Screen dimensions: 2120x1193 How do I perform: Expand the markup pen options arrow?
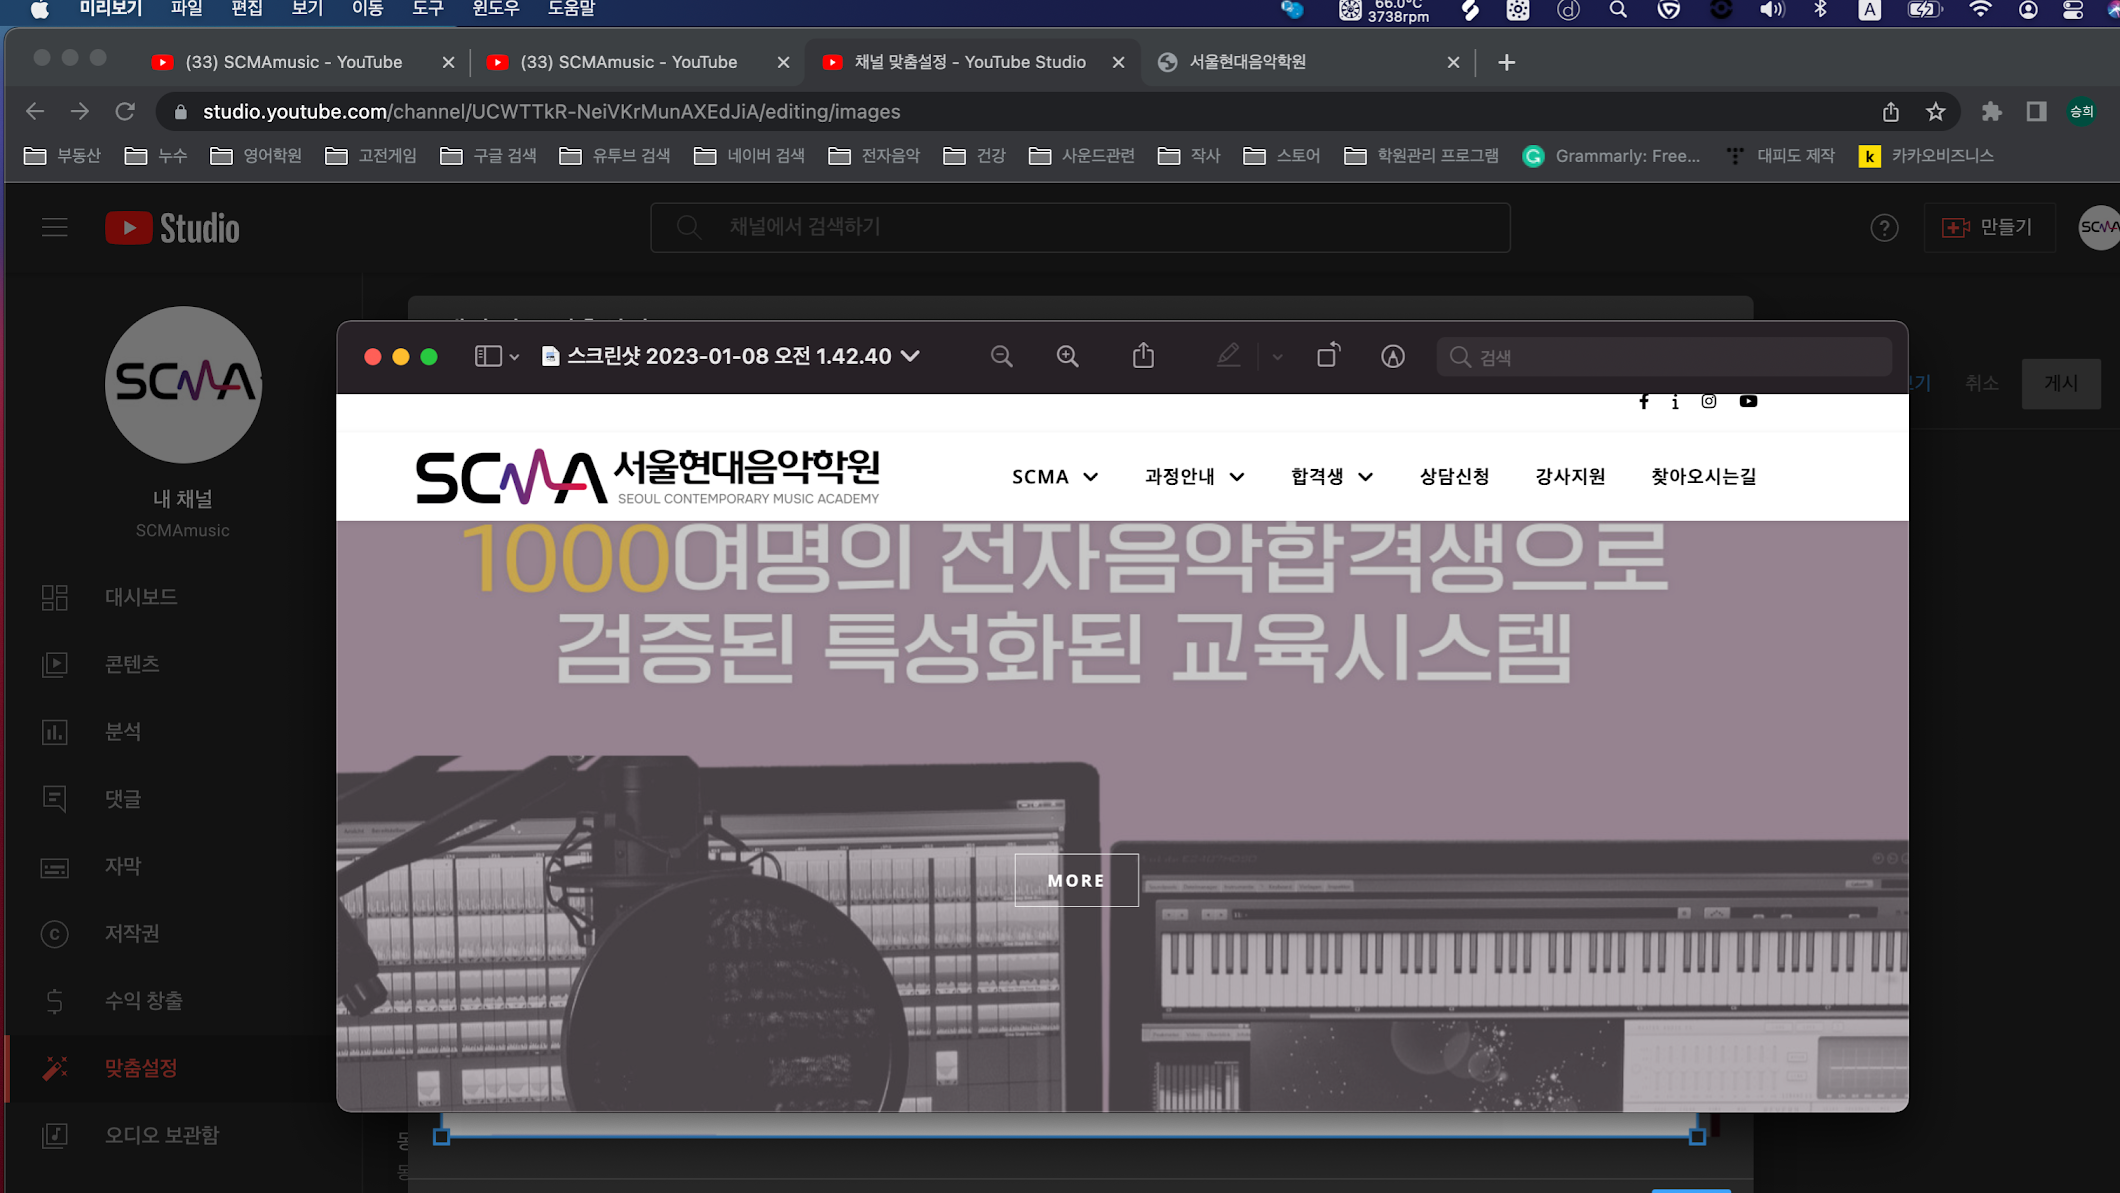click(1277, 357)
